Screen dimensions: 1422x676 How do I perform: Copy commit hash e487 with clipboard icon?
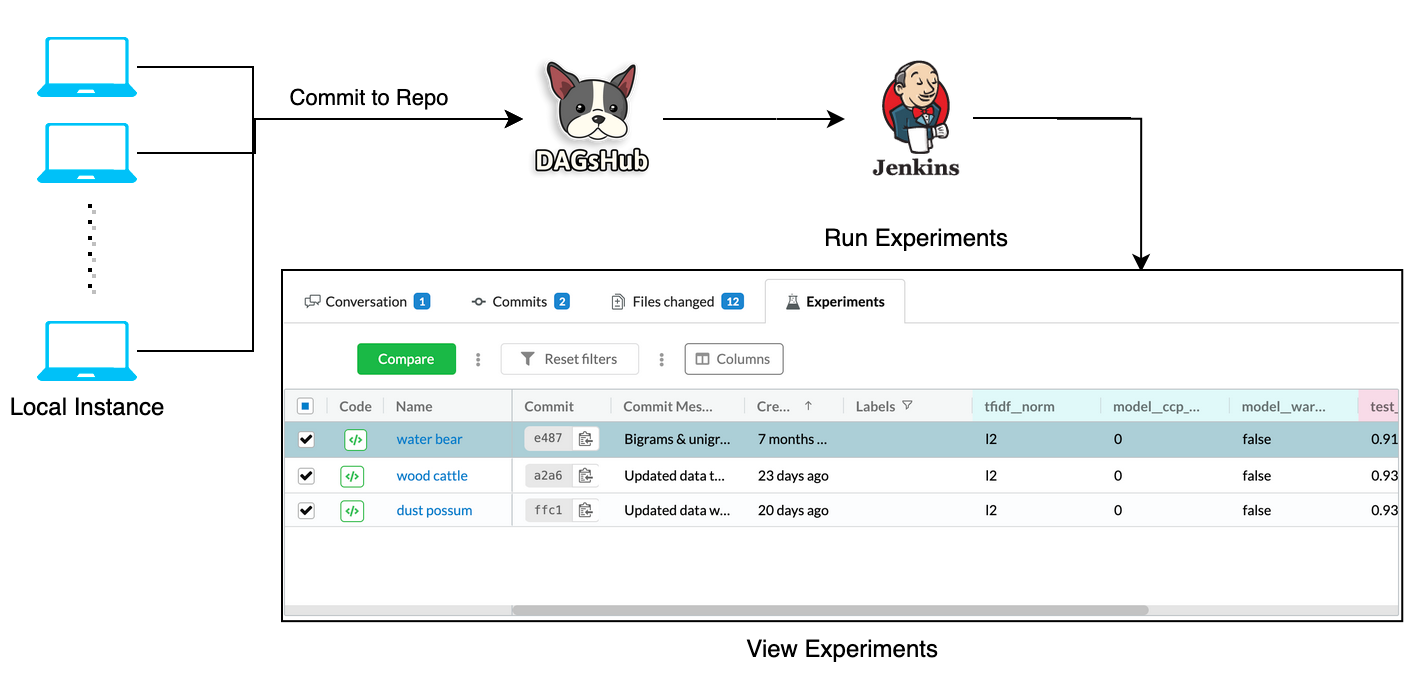coord(586,439)
